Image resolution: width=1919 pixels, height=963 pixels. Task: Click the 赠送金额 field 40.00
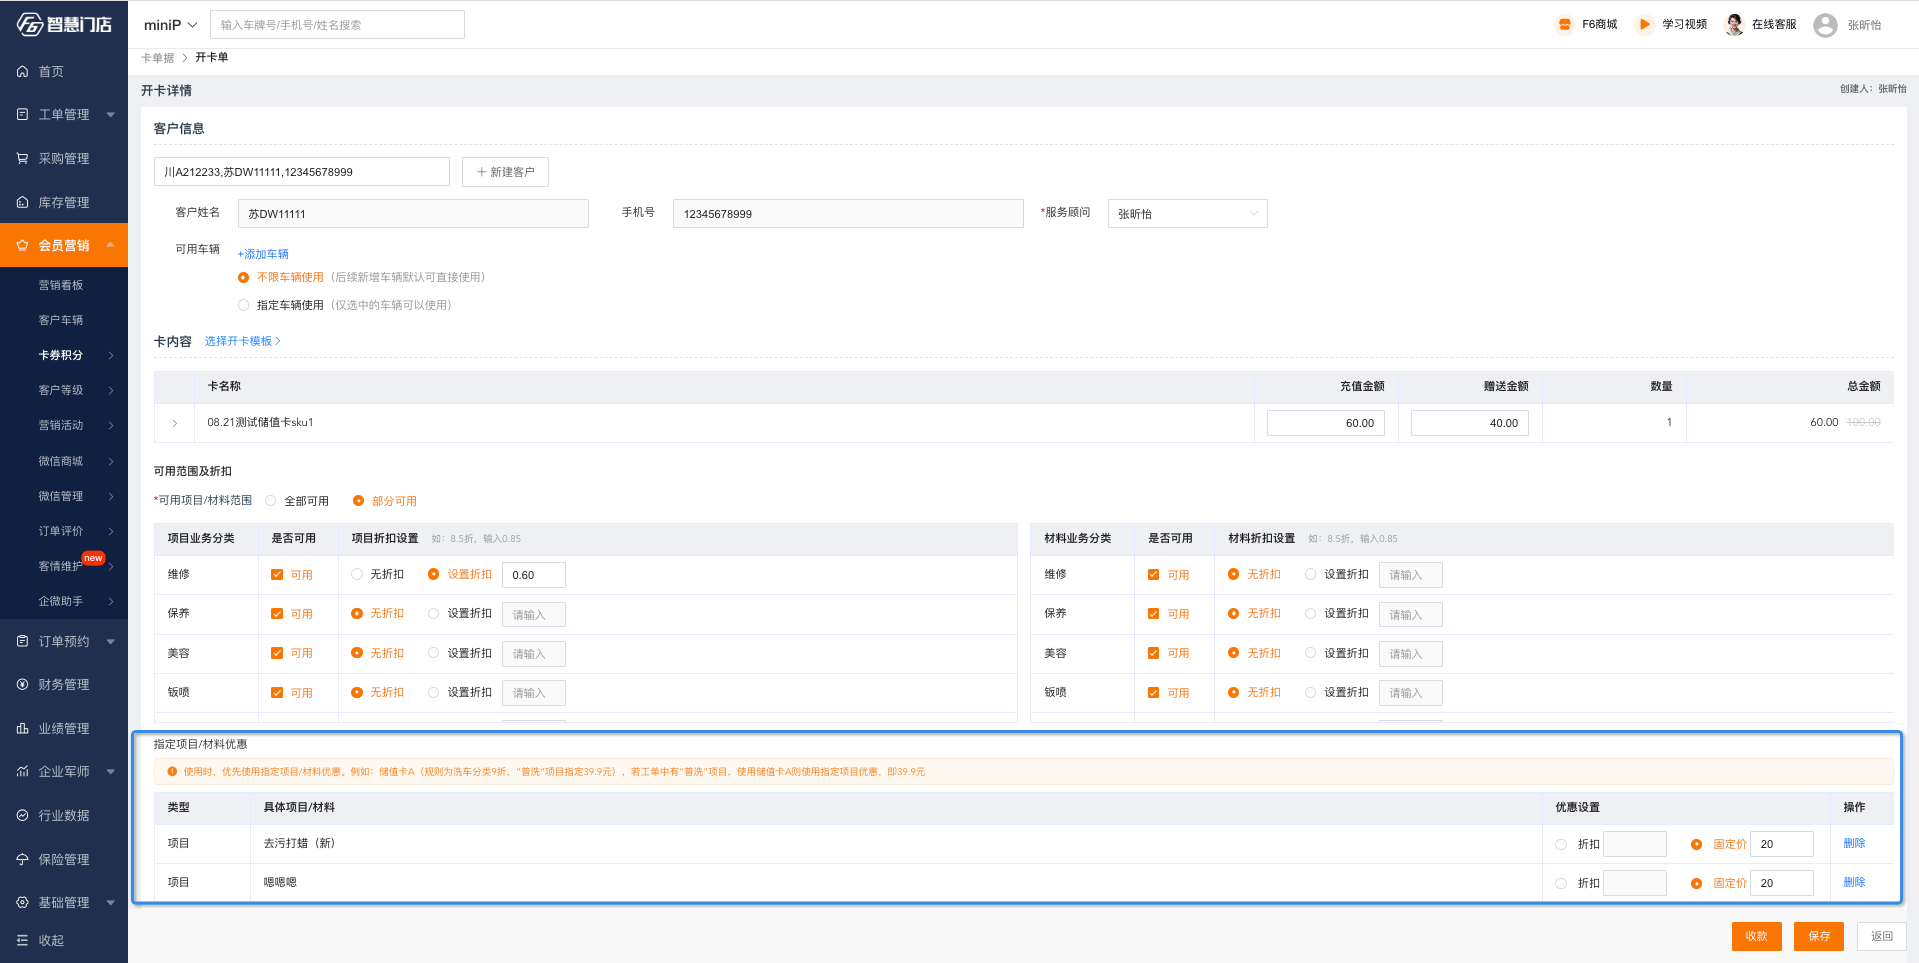click(x=1470, y=423)
